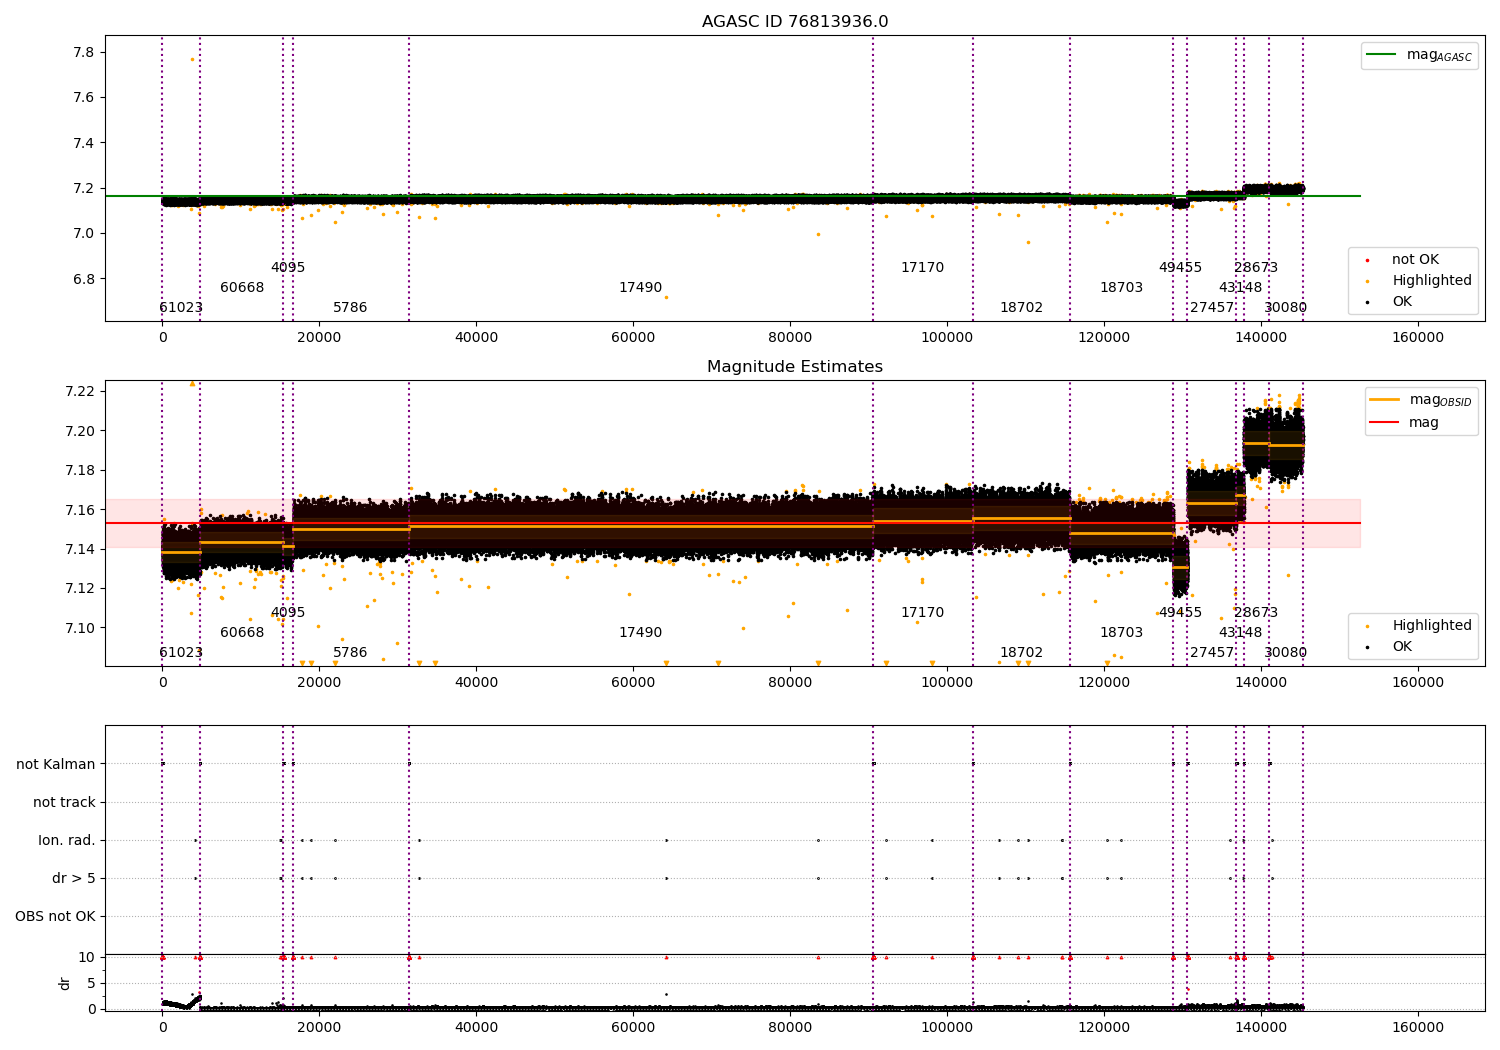Click the 'Magnitude Estimates' plot title
The image size is (1500, 1050).
point(795,367)
